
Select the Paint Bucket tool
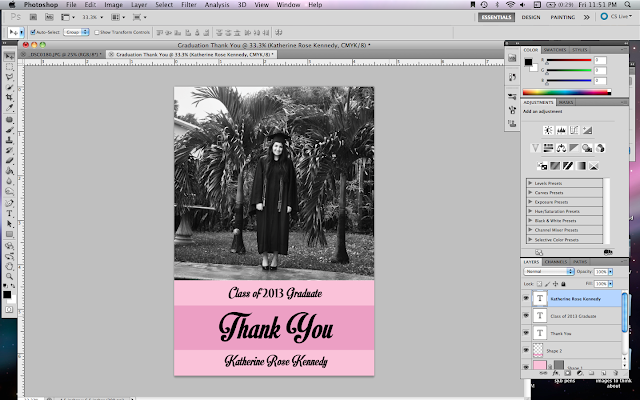[x=9, y=171]
